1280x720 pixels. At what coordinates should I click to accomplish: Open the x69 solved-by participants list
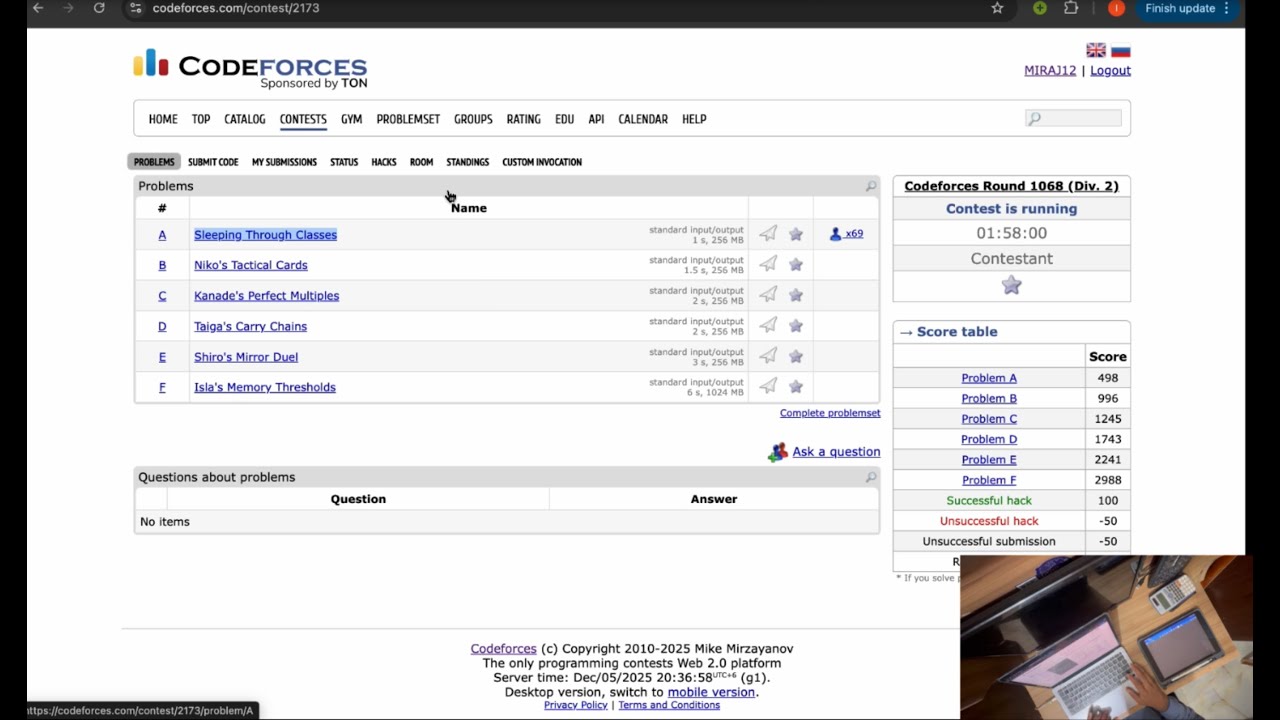pos(846,234)
